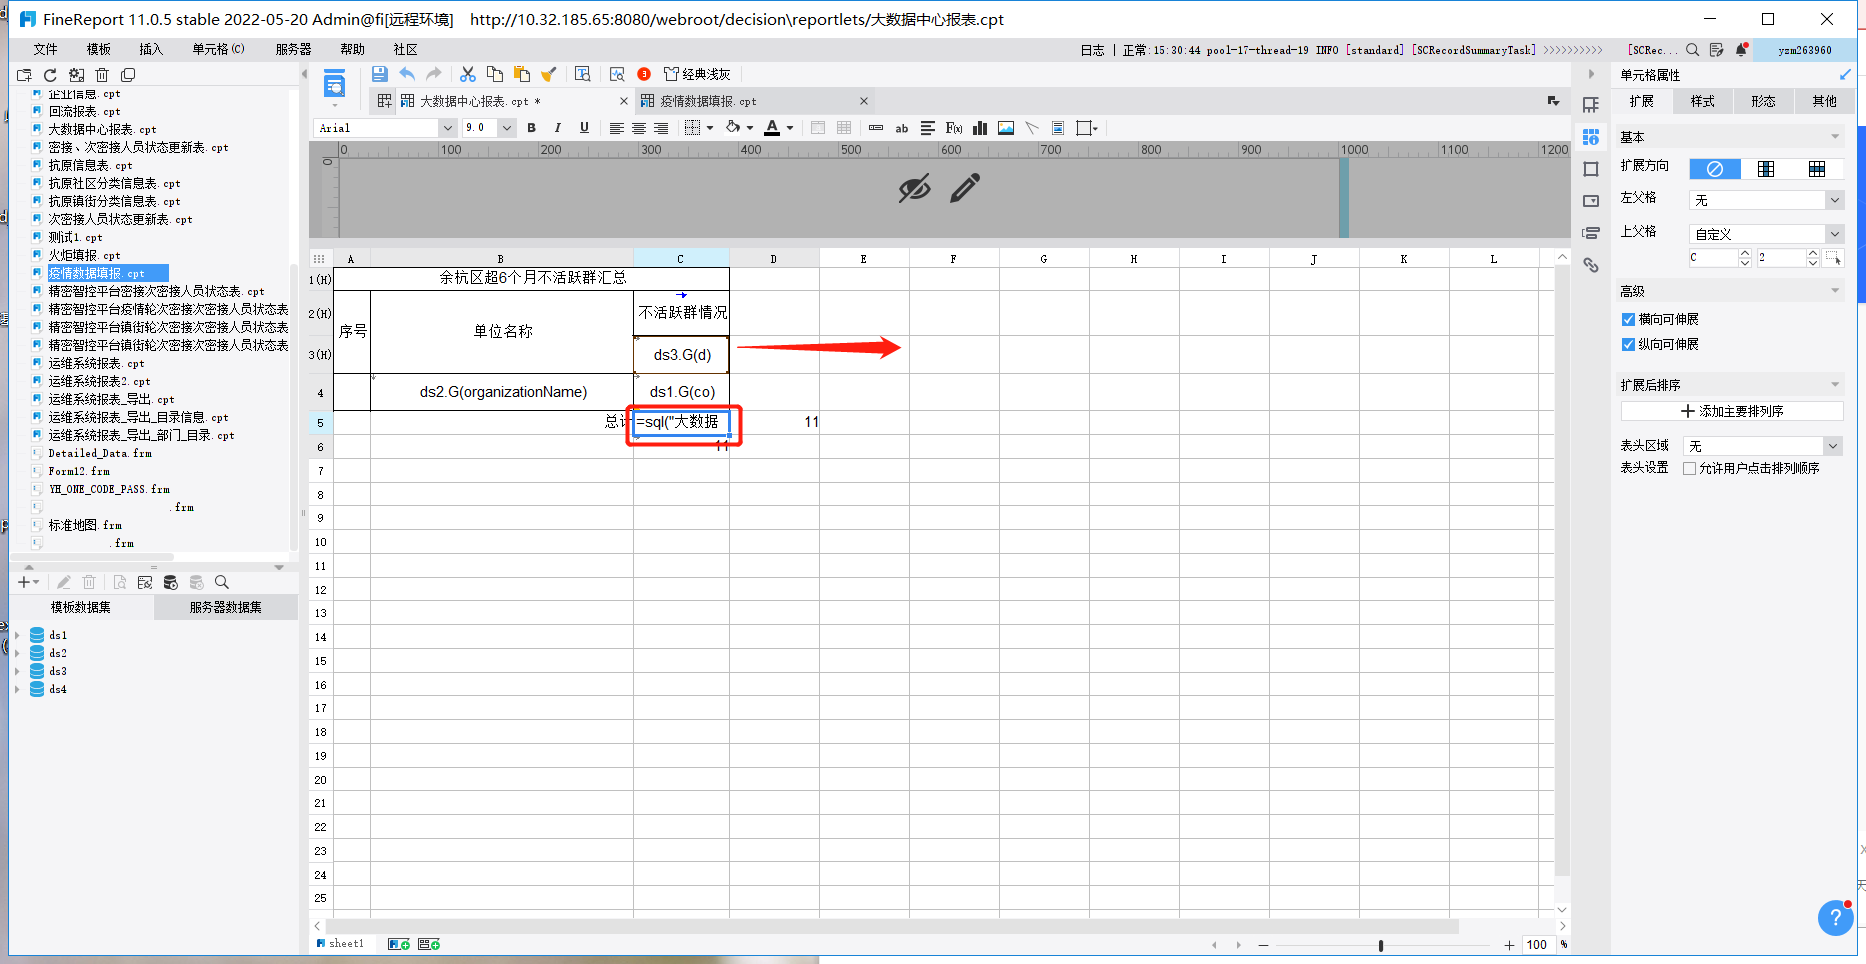1866x964 pixels.
Task: Adjust the zoom slider handle
Action: click(1381, 945)
